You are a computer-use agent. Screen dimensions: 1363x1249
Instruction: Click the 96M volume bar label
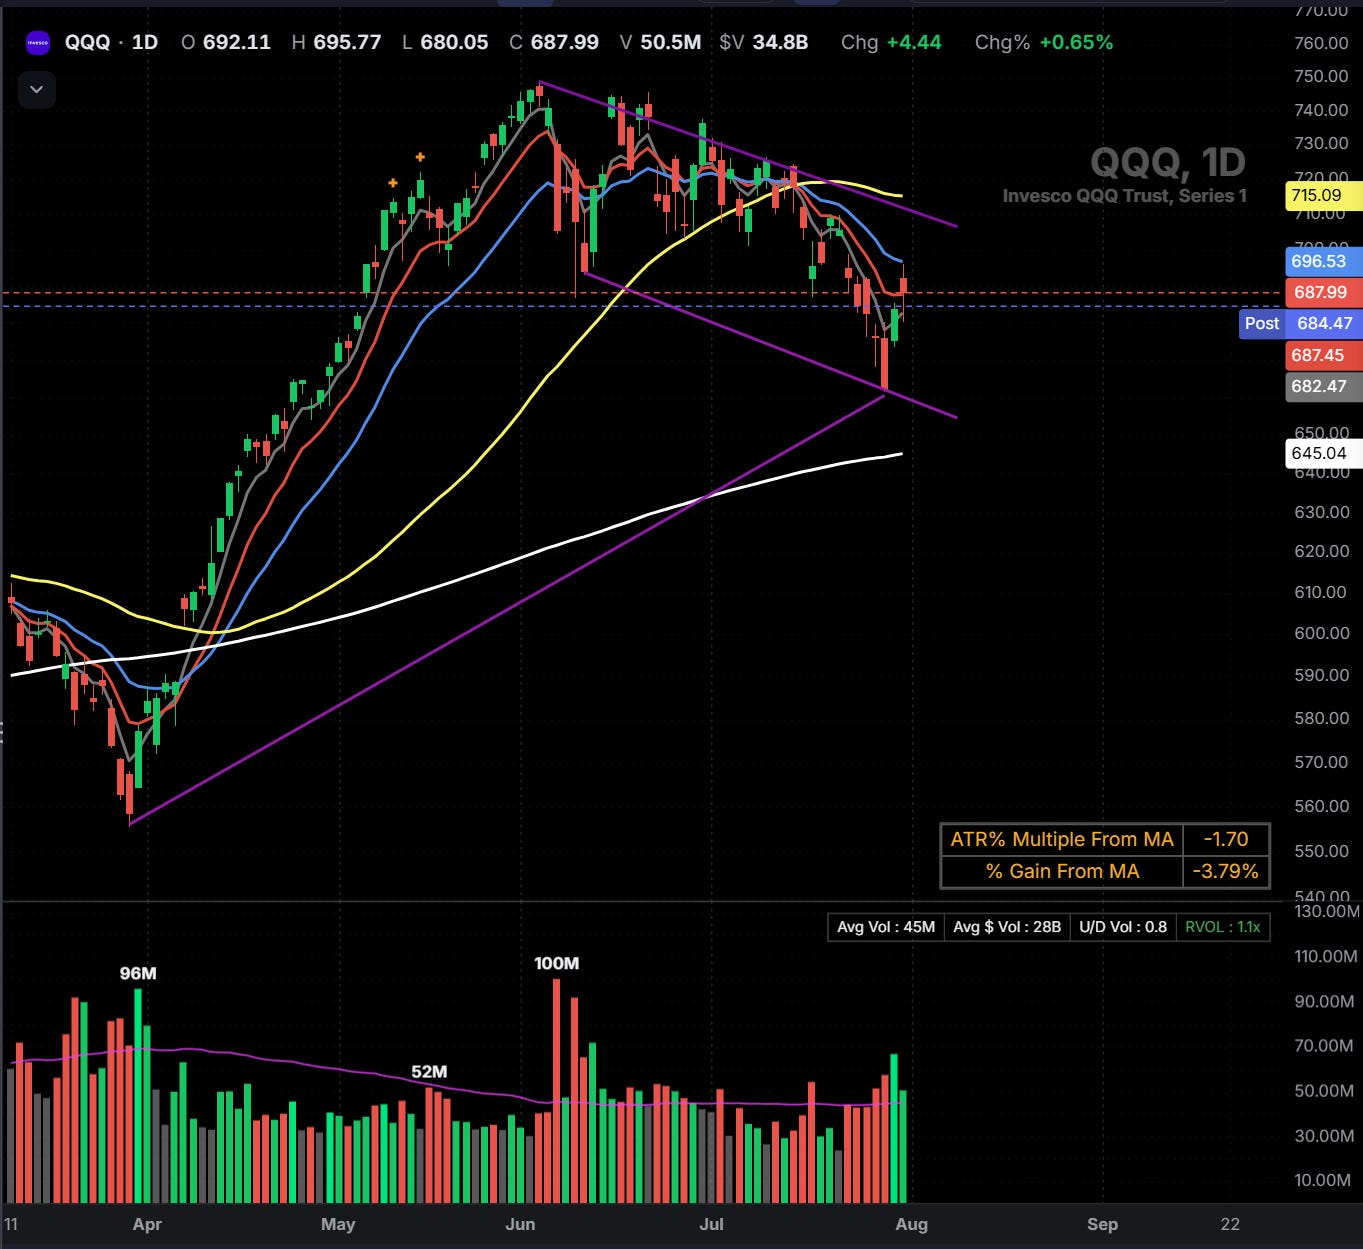(x=138, y=974)
